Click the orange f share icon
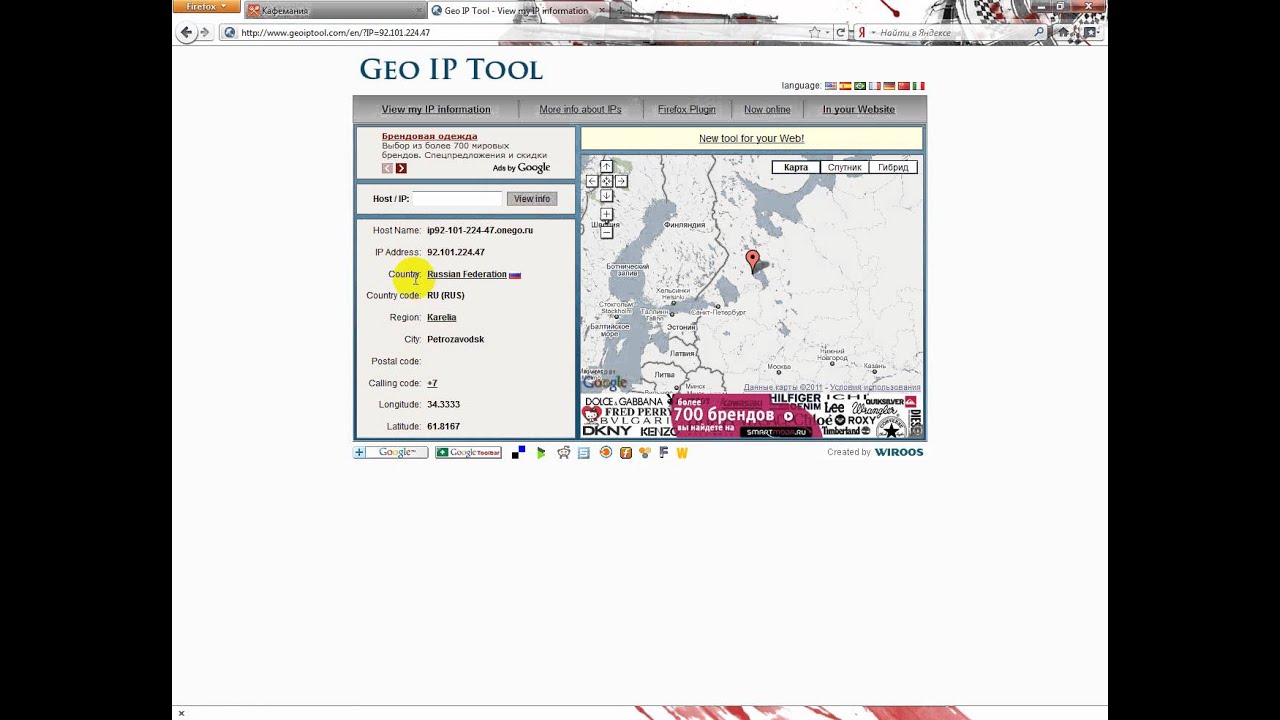 click(x=626, y=453)
